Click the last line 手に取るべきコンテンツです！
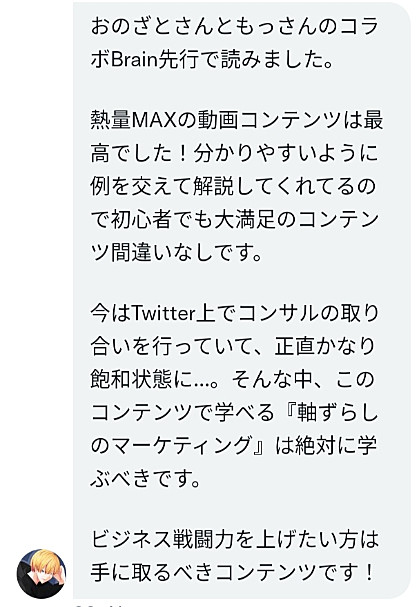The height and width of the screenshot is (607, 419). tap(232, 572)
